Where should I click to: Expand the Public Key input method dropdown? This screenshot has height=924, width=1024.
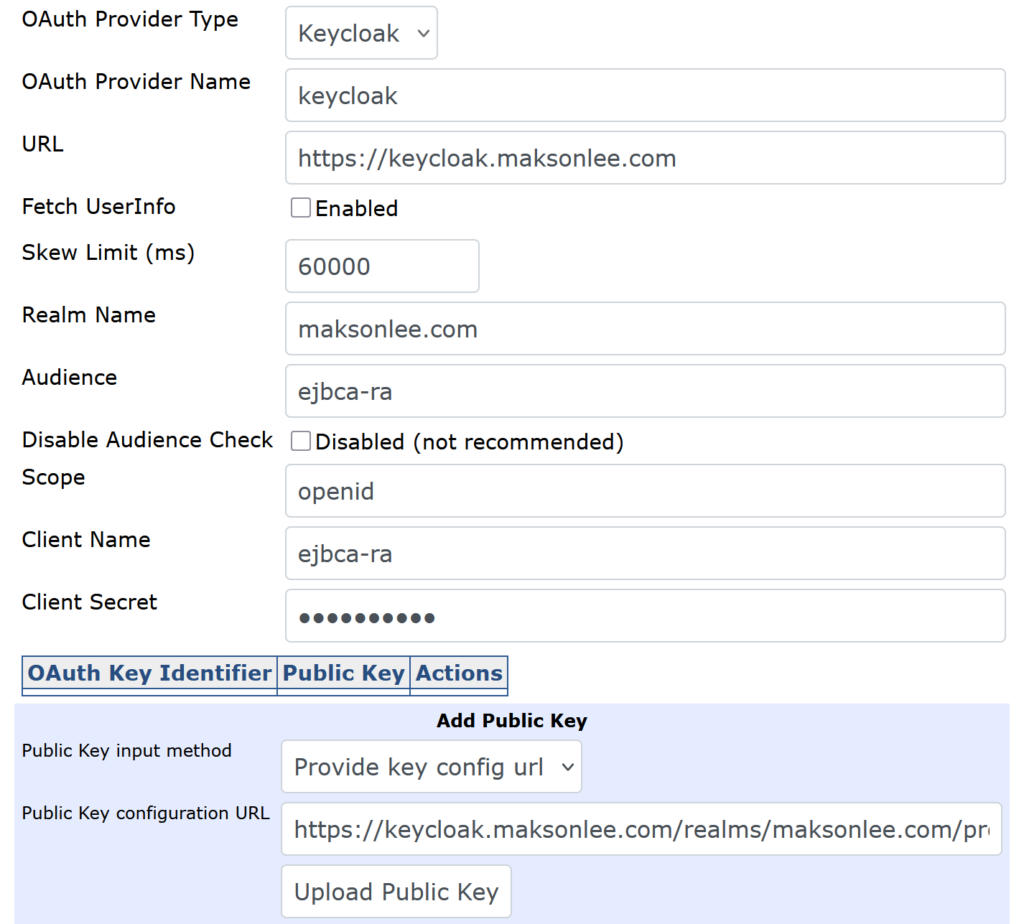[431, 767]
